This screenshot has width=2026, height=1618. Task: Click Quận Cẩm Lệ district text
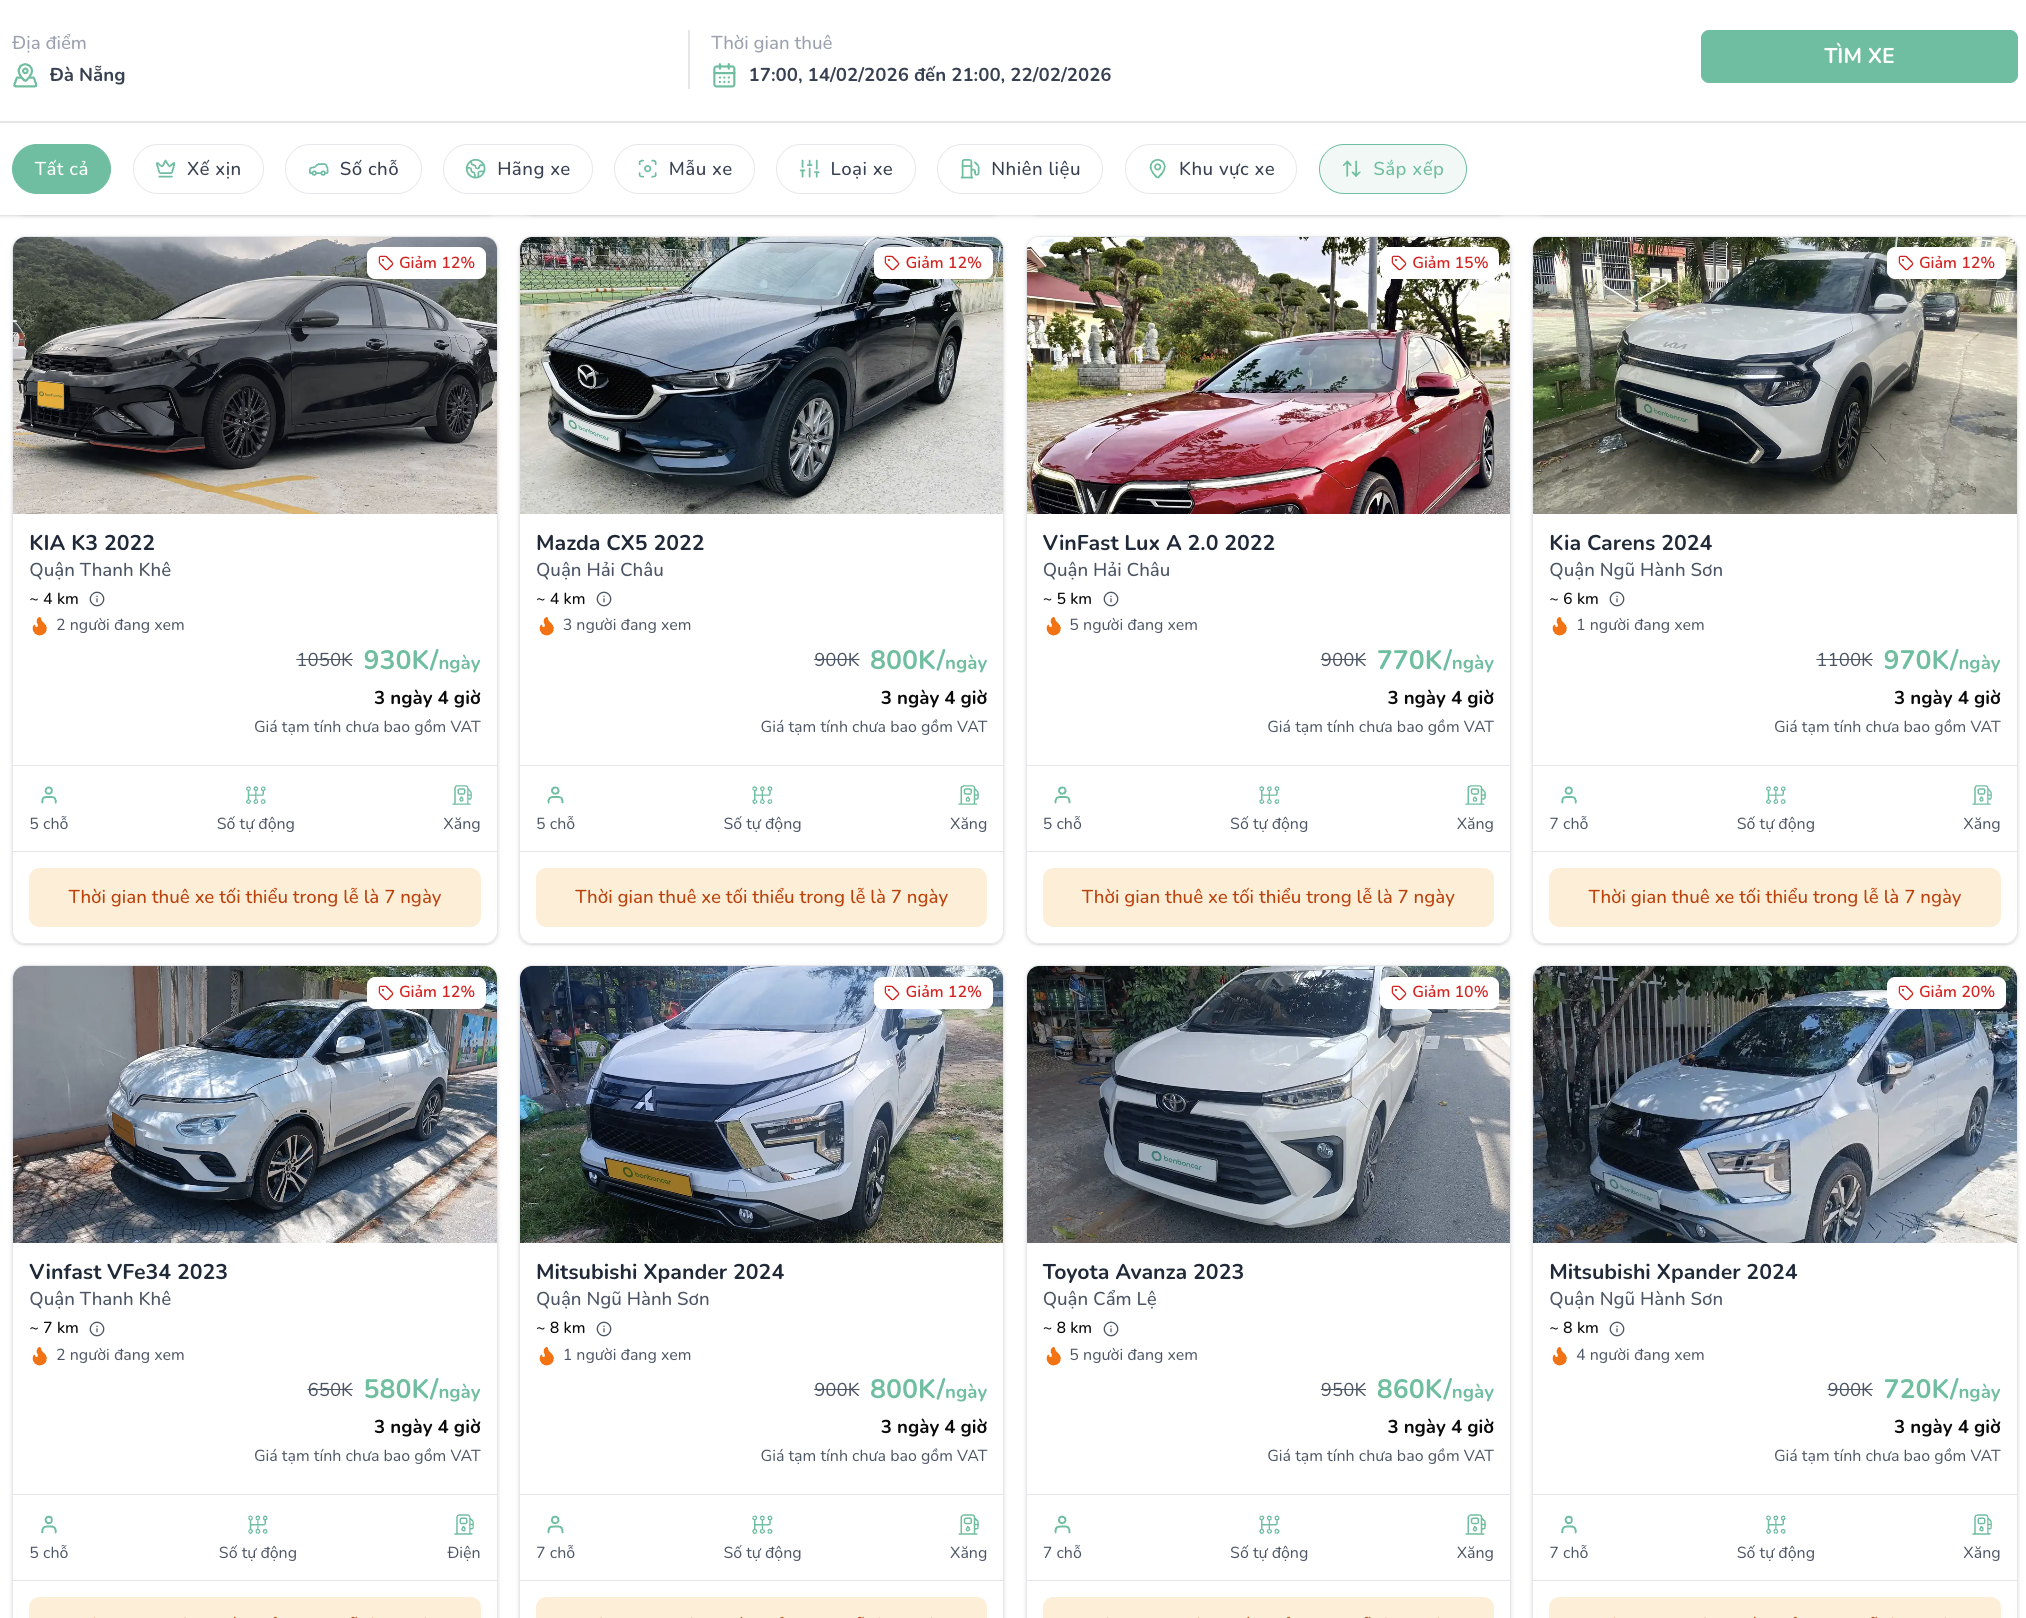coord(1099,1299)
